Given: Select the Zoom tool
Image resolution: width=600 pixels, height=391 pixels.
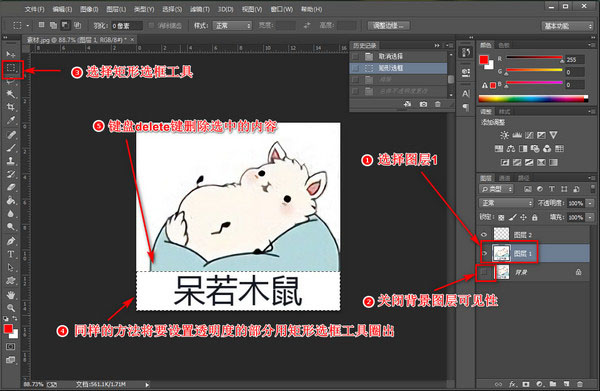Looking at the screenshot, I should 11,308.
